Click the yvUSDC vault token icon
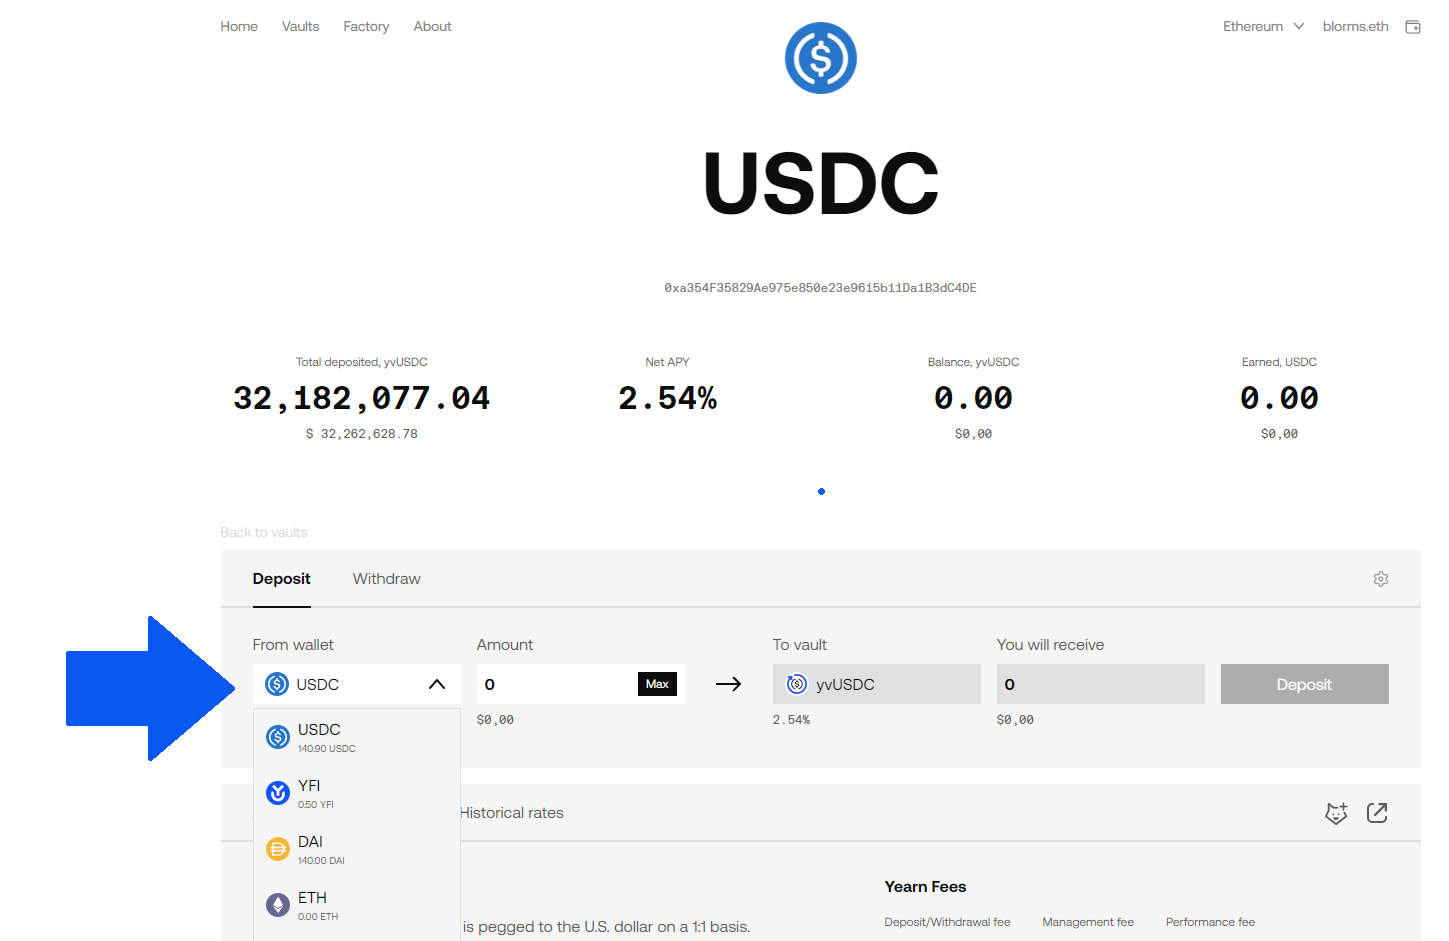The width and height of the screenshot is (1449, 941). pos(797,684)
